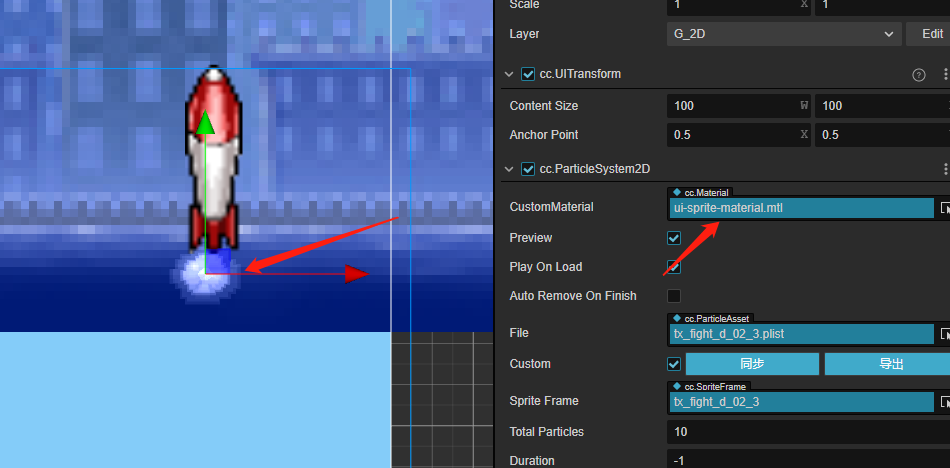Toggle the Play On Load checkbox
Image resolution: width=950 pixels, height=468 pixels.
tap(674, 267)
